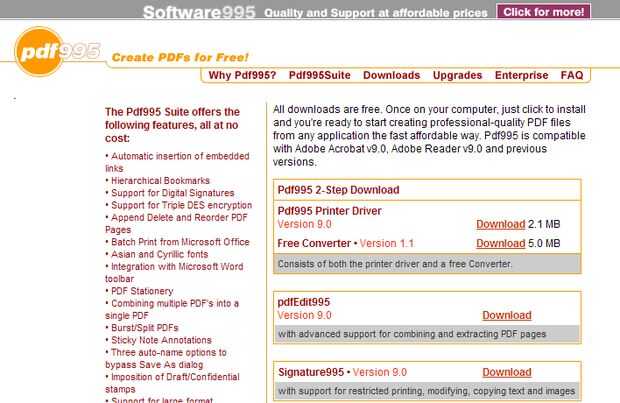Click the pdf995 orange logo
The height and width of the screenshot is (403, 620).
[57, 51]
